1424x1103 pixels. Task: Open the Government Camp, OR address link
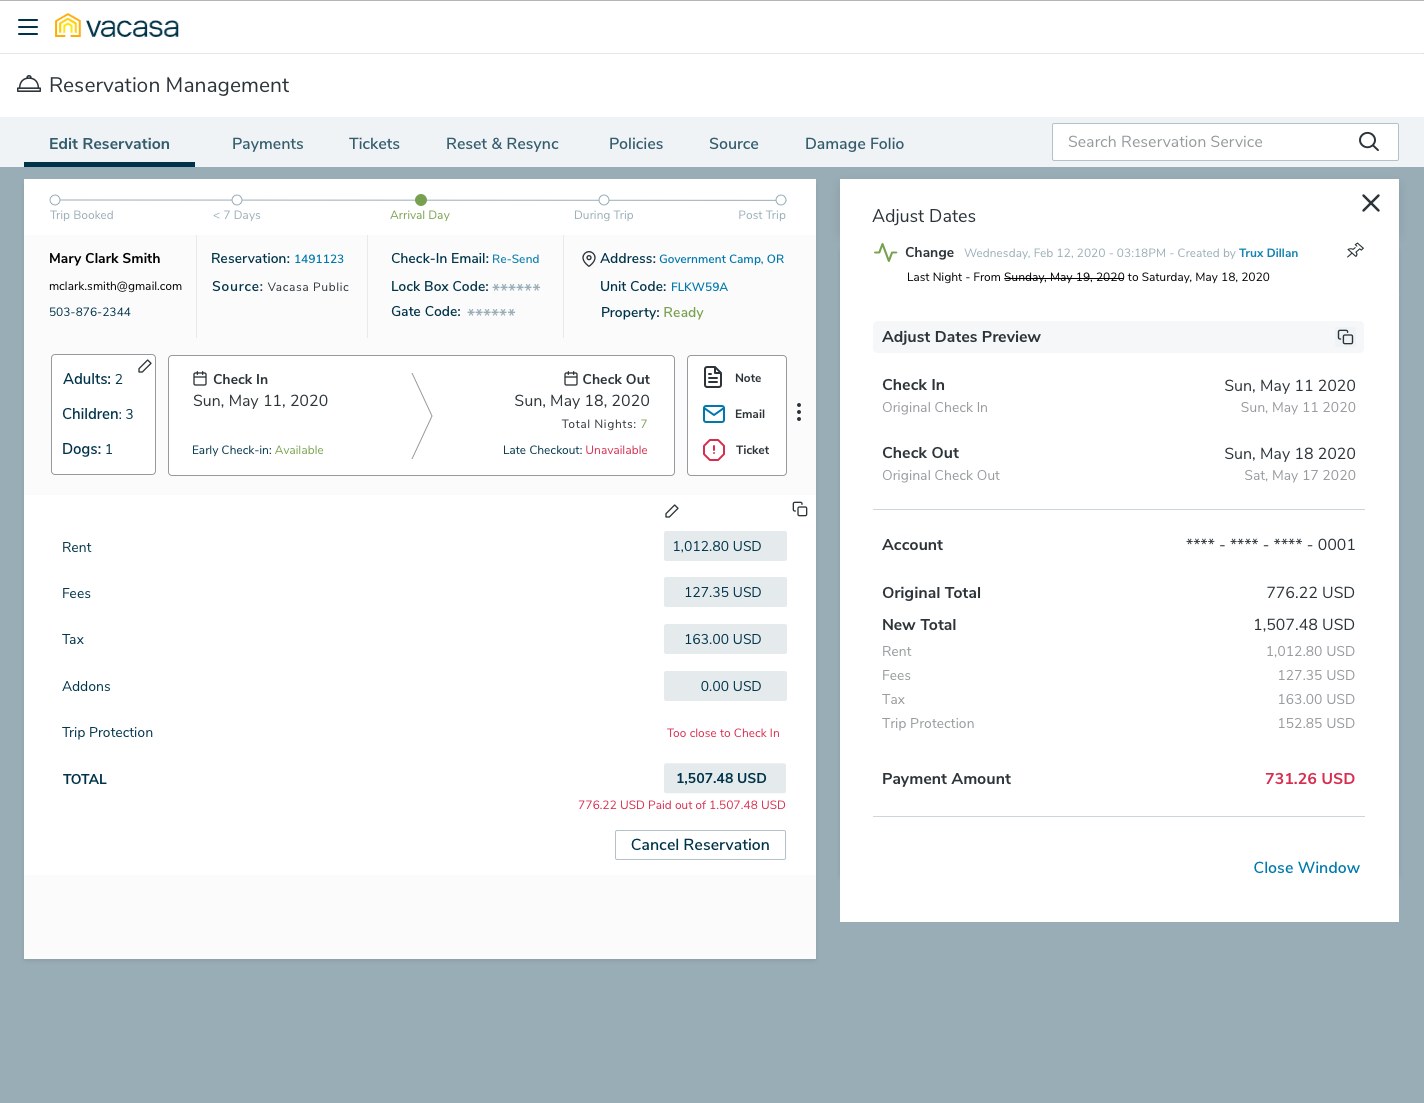721,259
